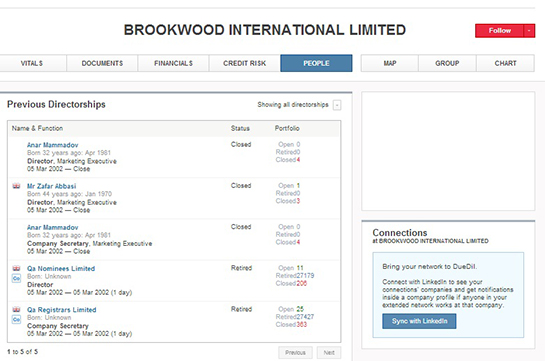Open Anar Mammadov Director profile link

52,145
